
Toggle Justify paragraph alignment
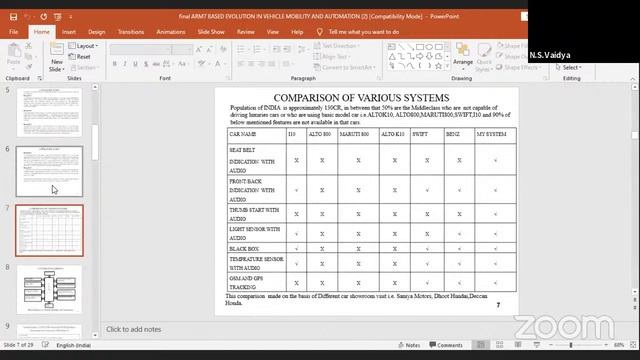click(271, 64)
